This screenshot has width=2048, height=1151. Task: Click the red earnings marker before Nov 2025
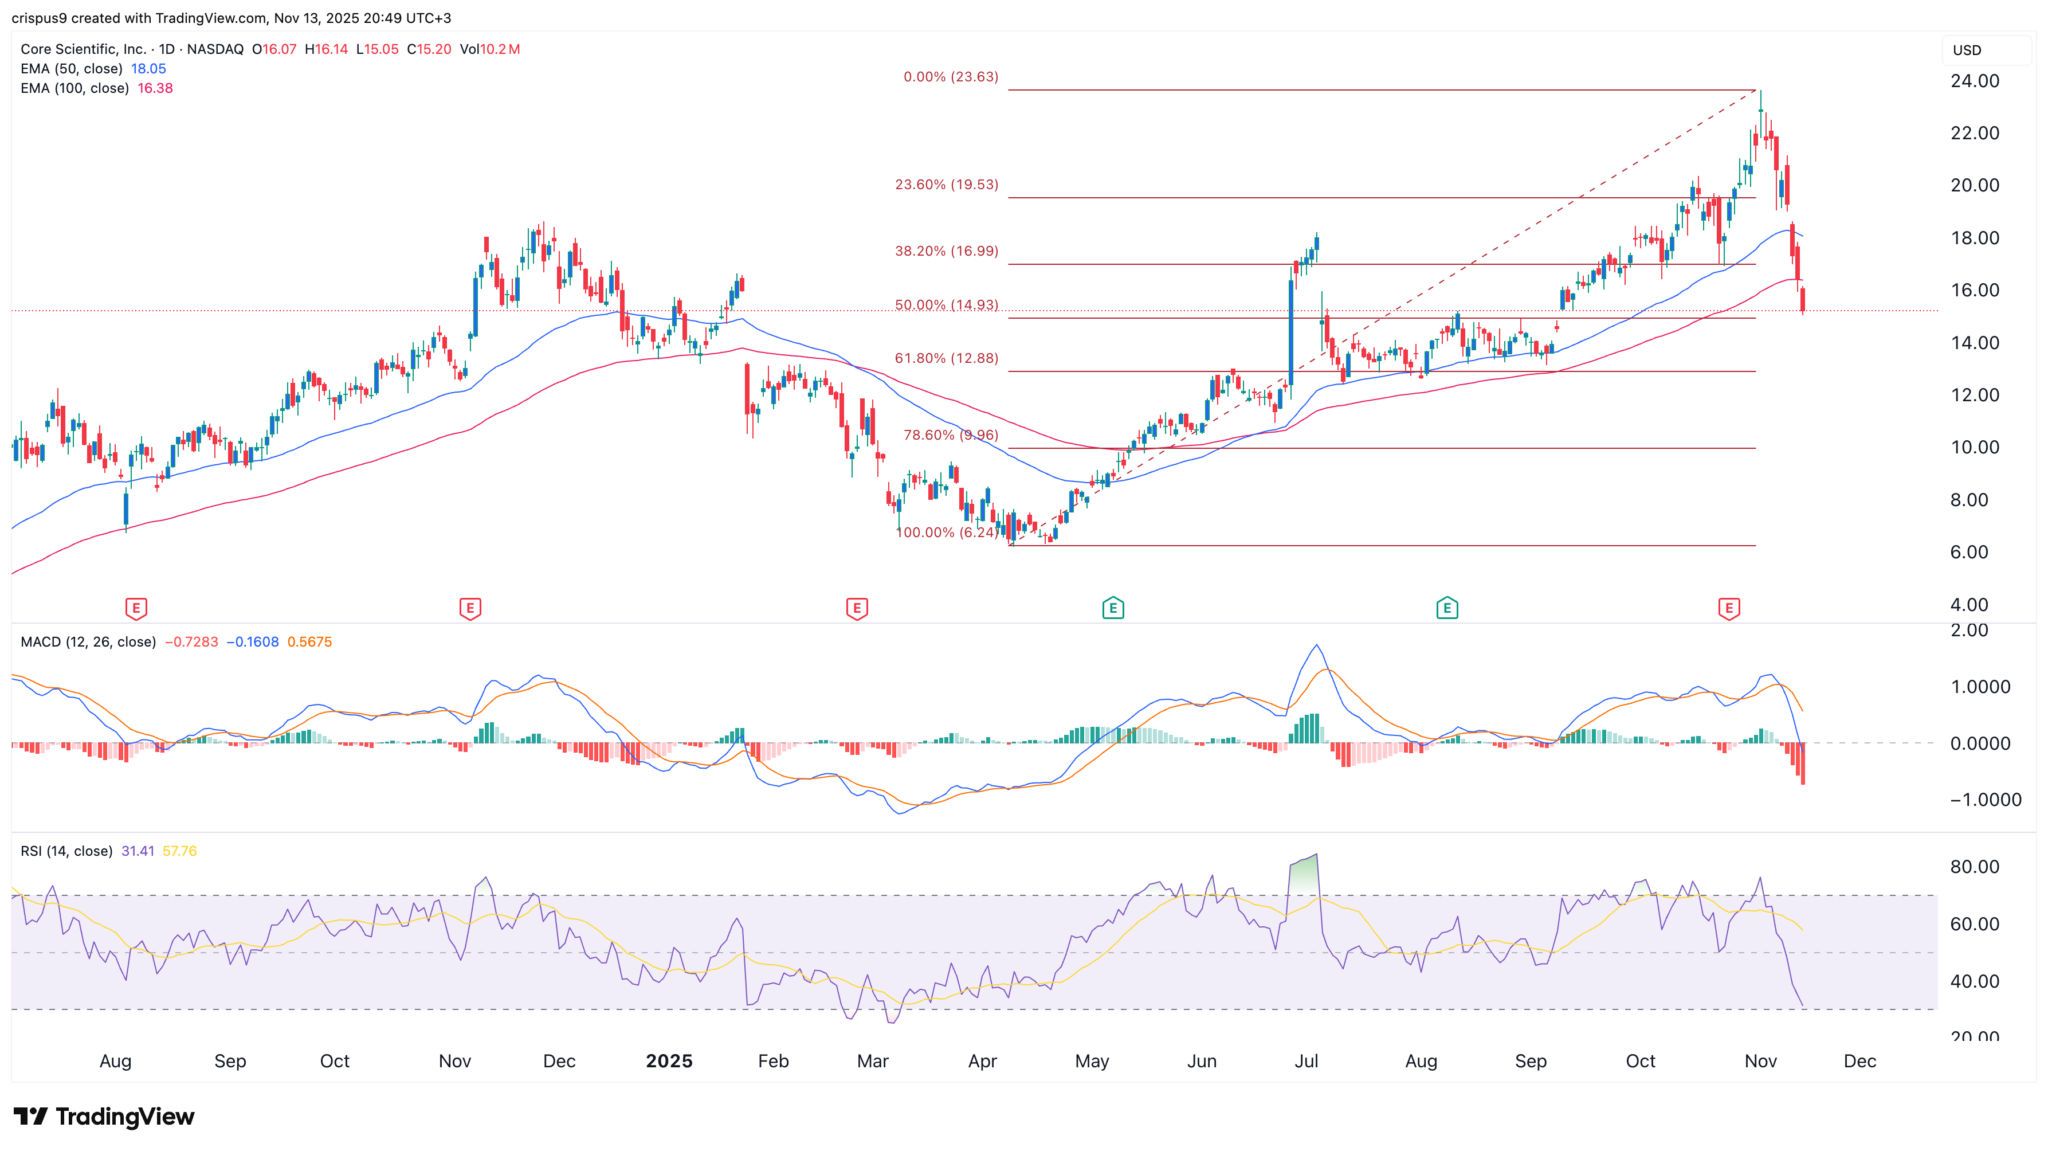(x=1729, y=607)
